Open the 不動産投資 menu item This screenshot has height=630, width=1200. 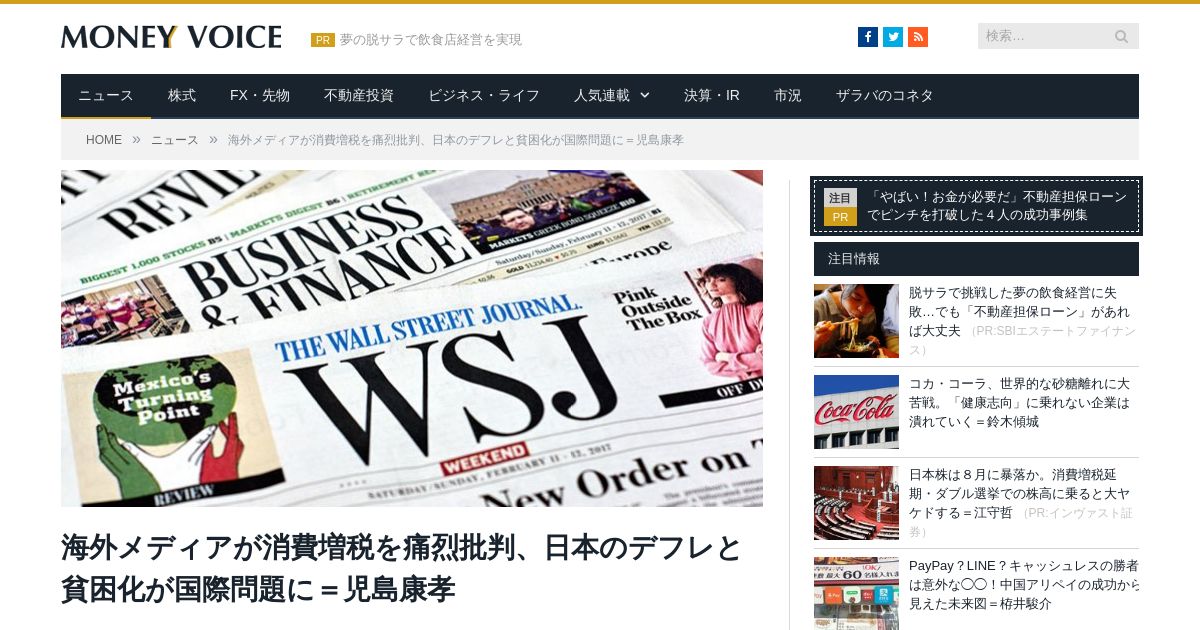359,96
